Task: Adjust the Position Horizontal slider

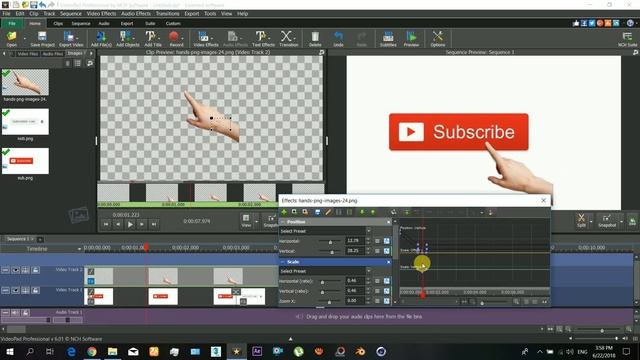Action: (330, 242)
